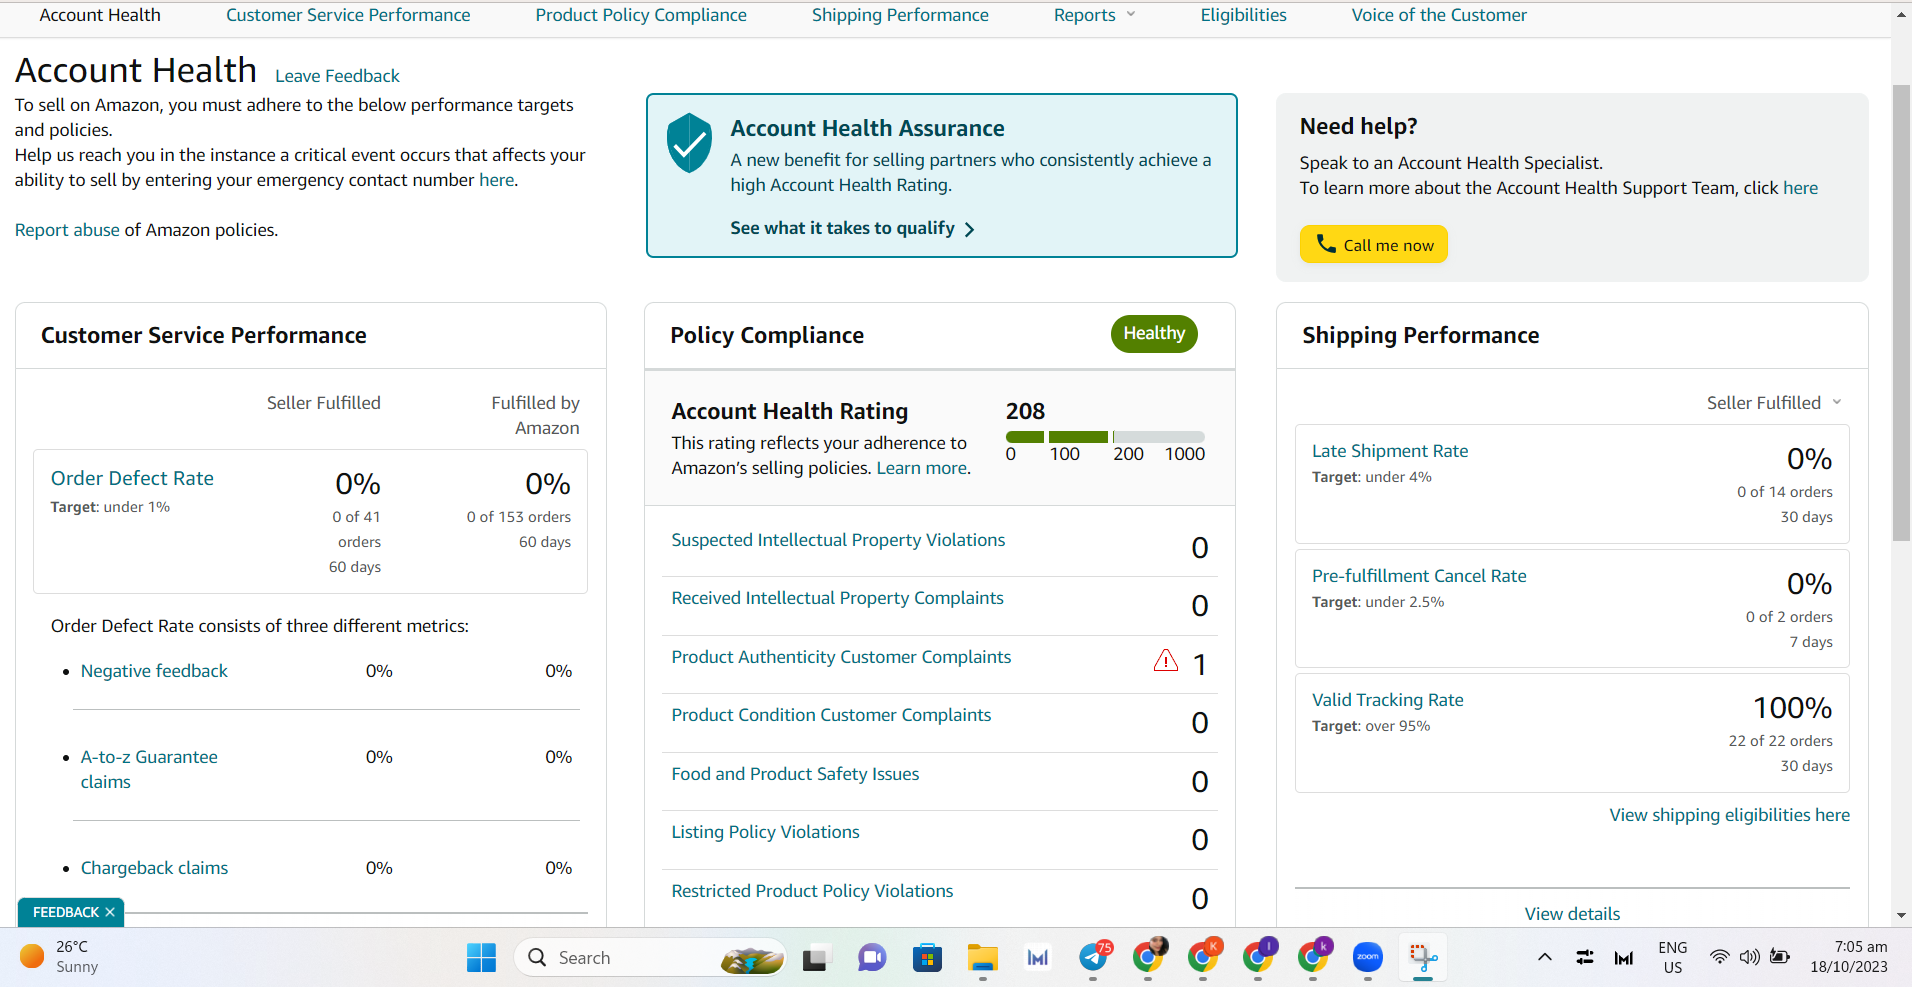Open Task View from the taskbar
Image resolution: width=1912 pixels, height=987 pixels.
coord(817,958)
